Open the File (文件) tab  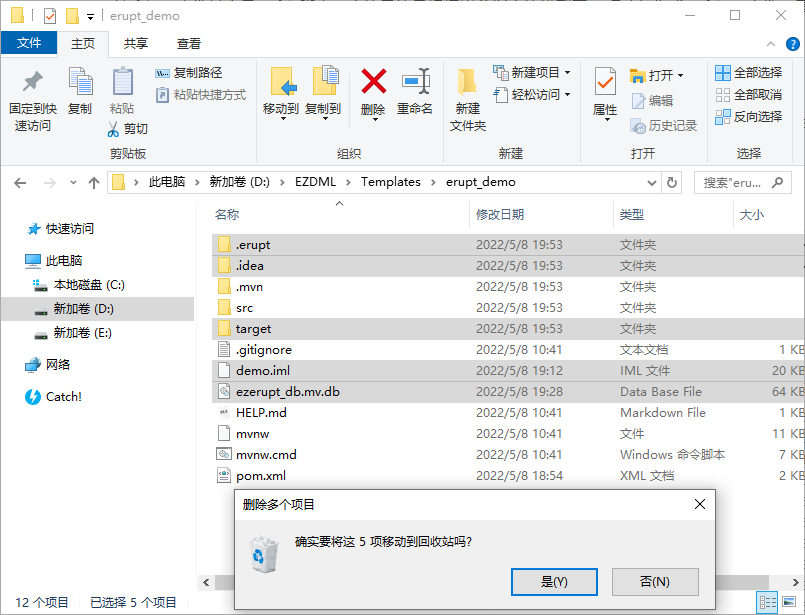pyautogui.click(x=29, y=43)
